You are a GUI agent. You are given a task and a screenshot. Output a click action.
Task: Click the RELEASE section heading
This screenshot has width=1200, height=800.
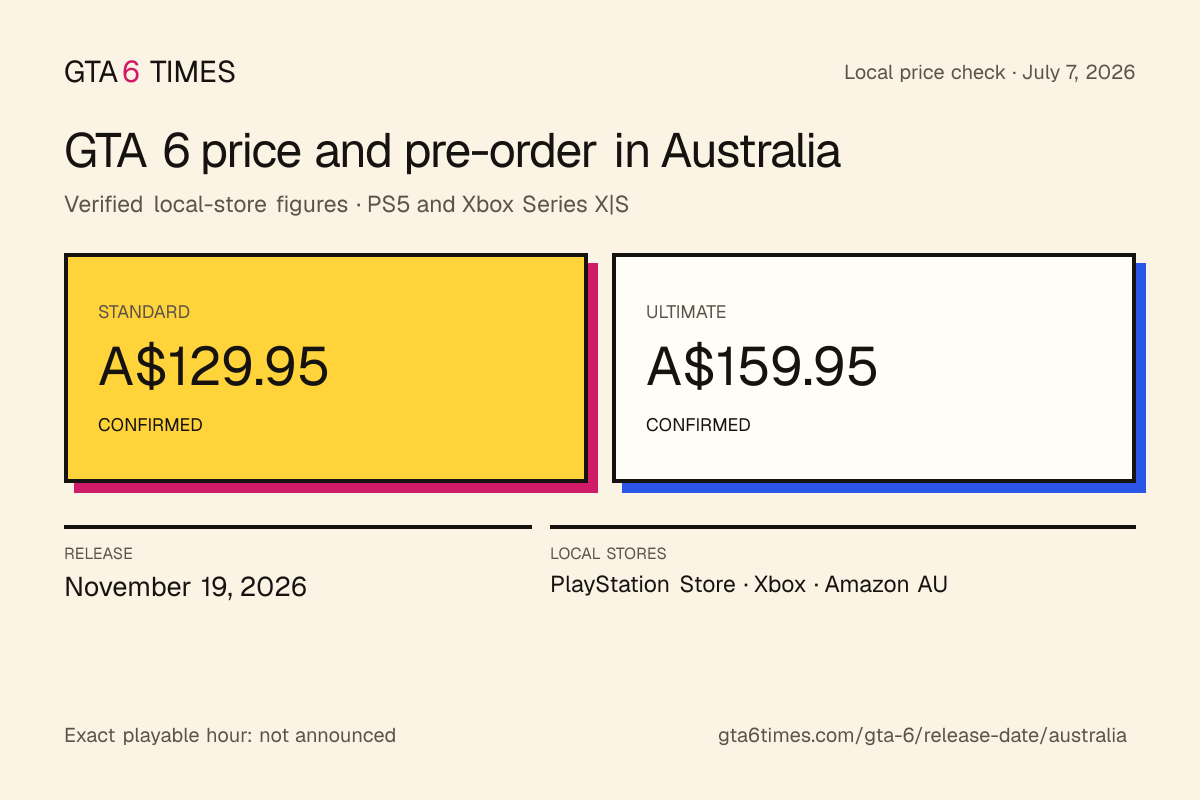pos(98,553)
